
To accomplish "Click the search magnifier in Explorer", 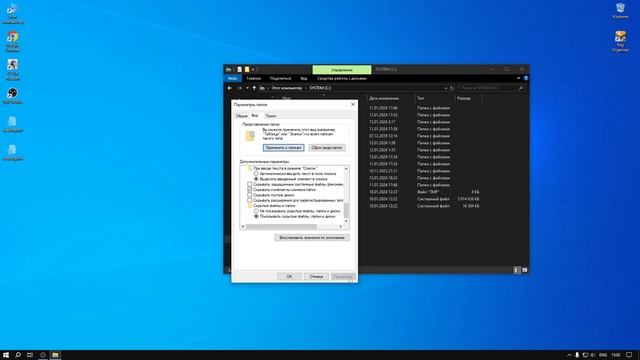I will pyautogui.click(x=521, y=88).
